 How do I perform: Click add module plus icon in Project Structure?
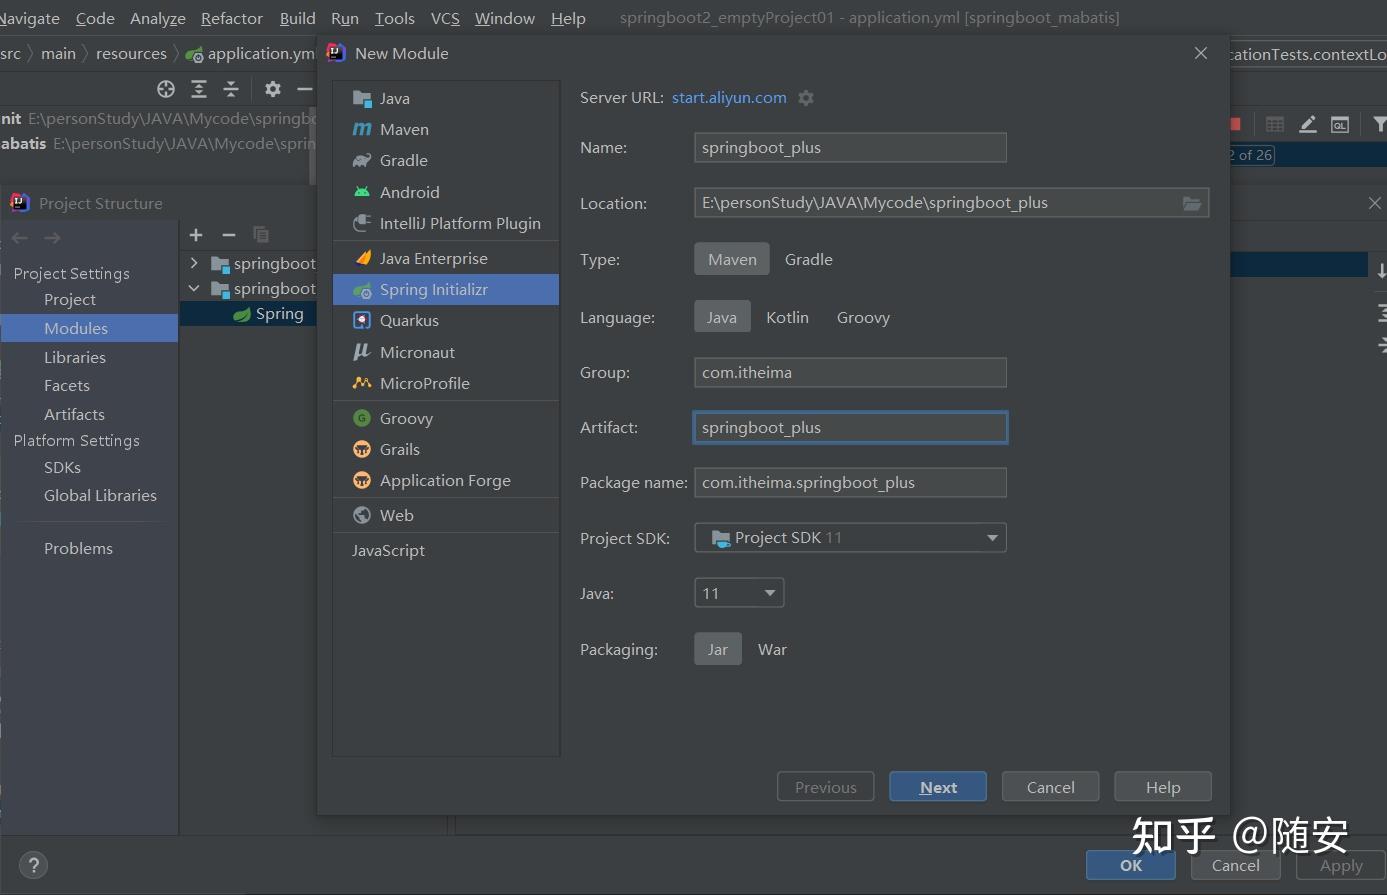(x=196, y=235)
